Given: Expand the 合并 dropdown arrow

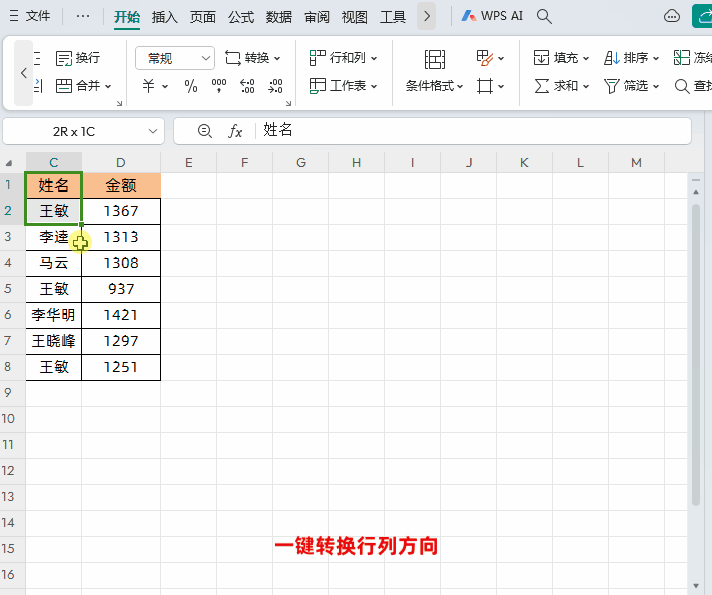Looking at the screenshot, I should [108, 86].
